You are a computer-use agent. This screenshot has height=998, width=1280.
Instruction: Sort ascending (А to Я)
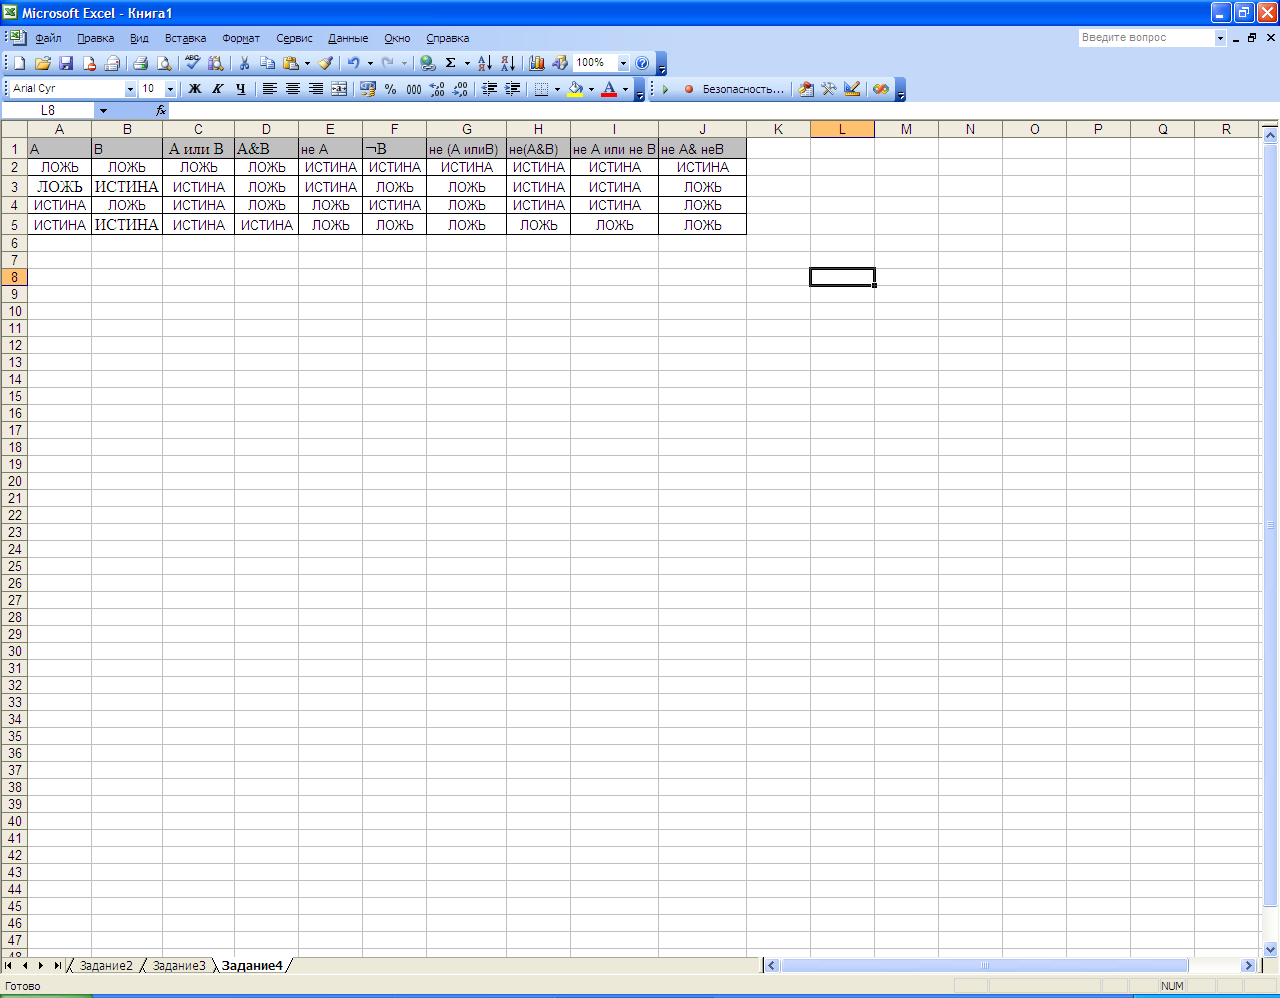(x=484, y=63)
